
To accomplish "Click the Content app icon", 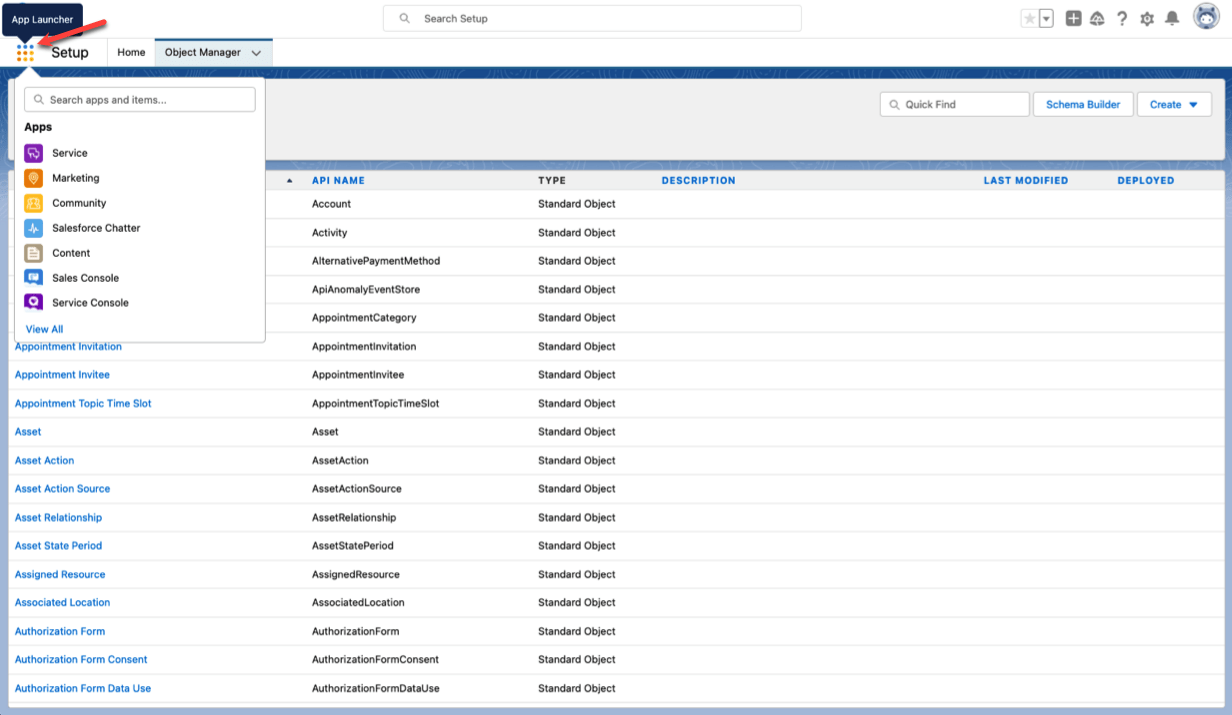I will click(x=34, y=253).
